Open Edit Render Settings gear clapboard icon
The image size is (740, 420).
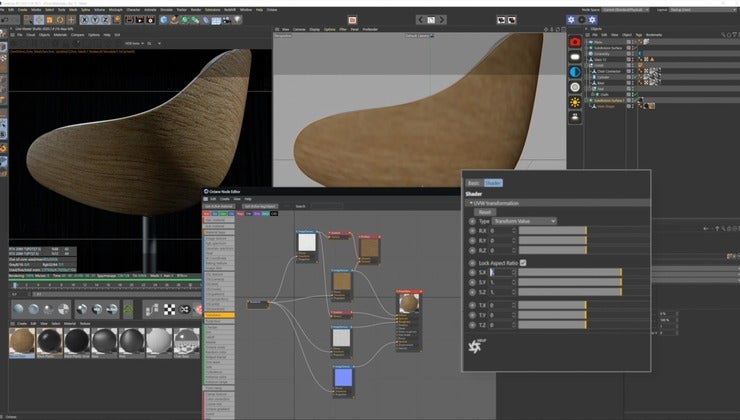point(151,20)
